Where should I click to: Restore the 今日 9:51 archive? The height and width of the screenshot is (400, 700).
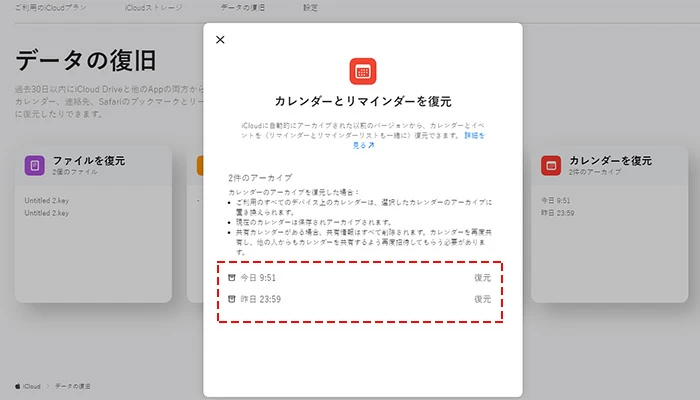click(483, 278)
